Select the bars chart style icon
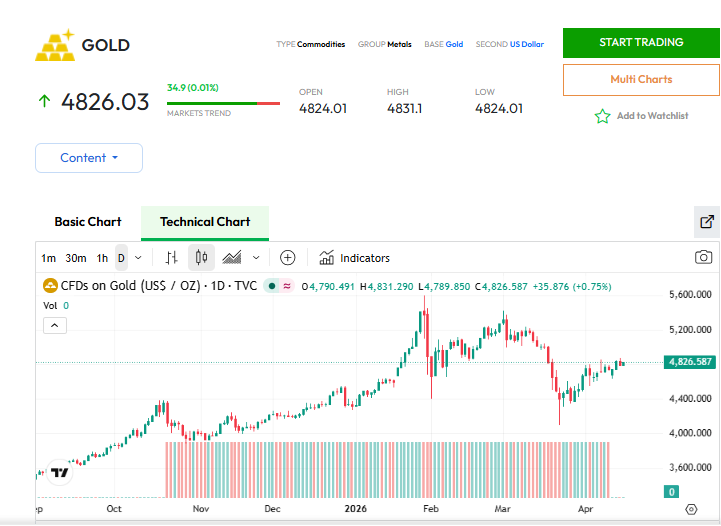Viewport: 721px width, 526px height. point(172,258)
